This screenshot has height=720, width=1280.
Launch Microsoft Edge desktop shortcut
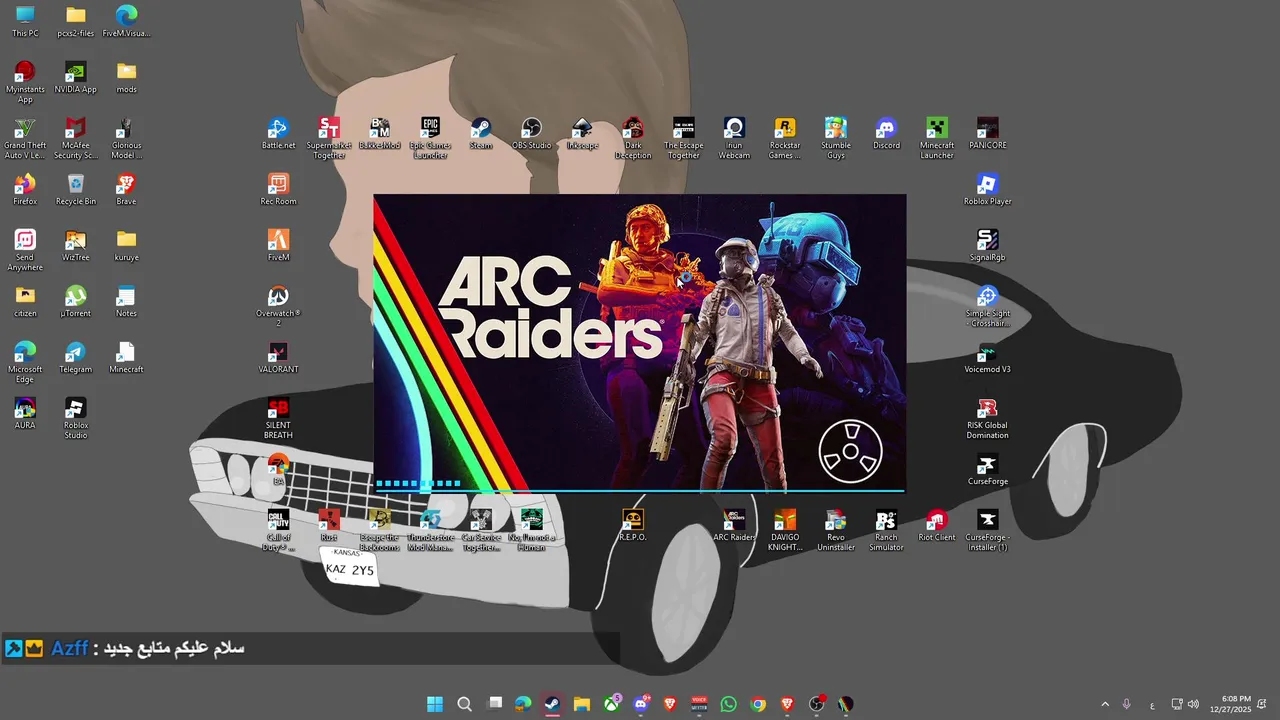click(x=25, y=362)
